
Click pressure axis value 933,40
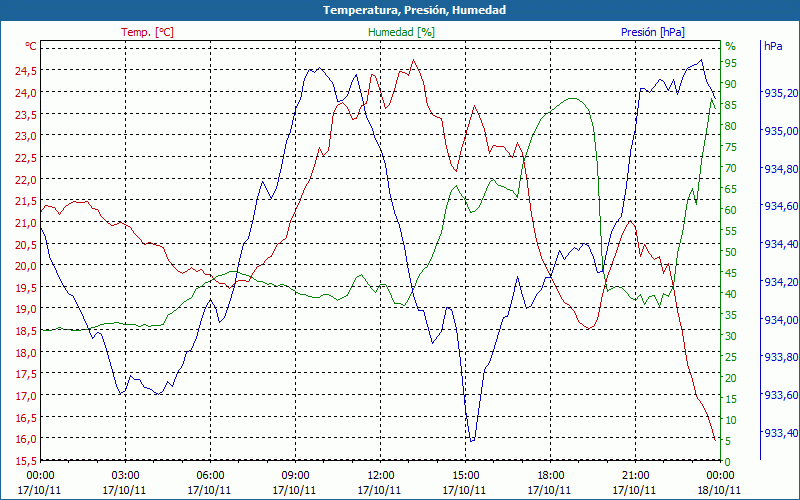[781, 433]
